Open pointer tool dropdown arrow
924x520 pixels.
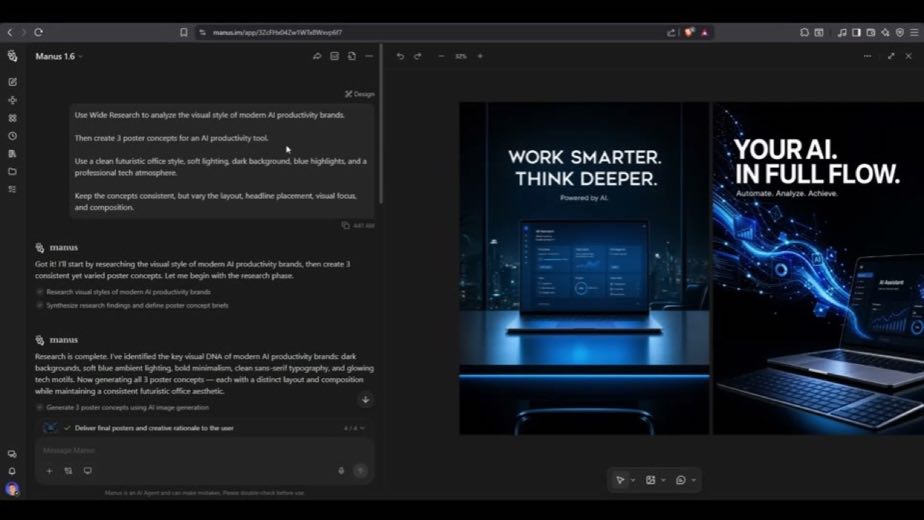(x=633, y=480)
